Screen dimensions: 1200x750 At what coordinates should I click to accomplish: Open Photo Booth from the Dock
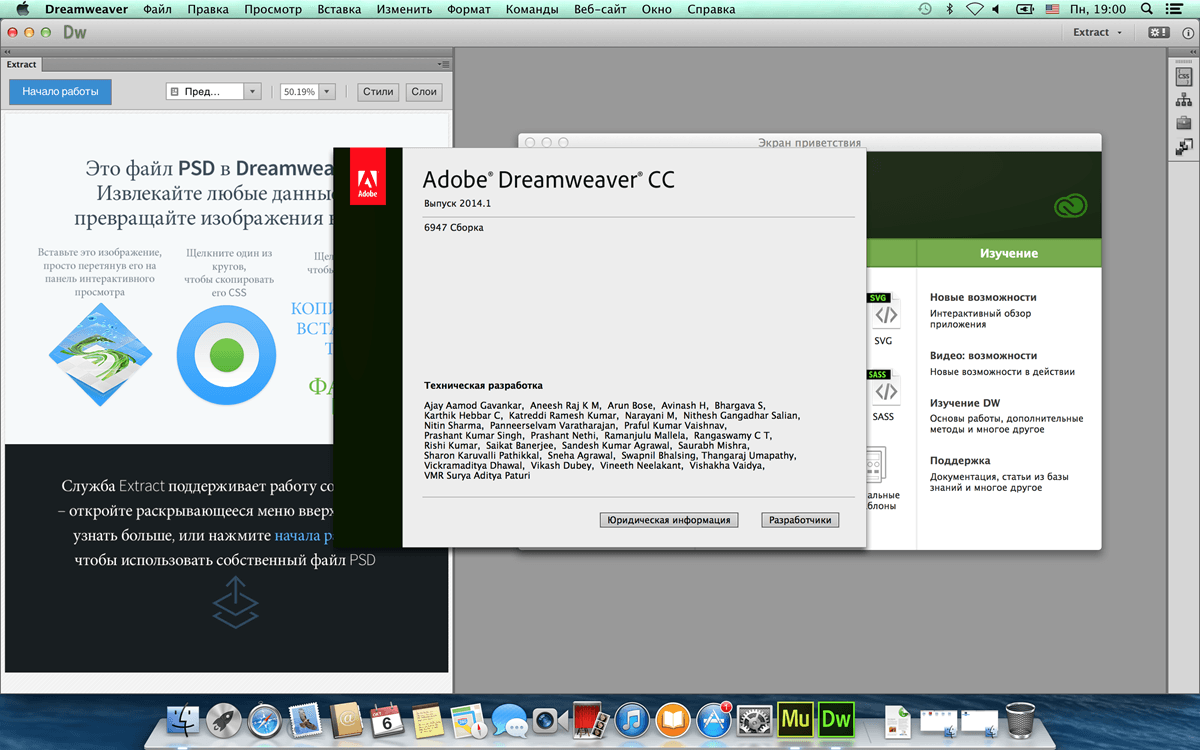click(591, 718)
